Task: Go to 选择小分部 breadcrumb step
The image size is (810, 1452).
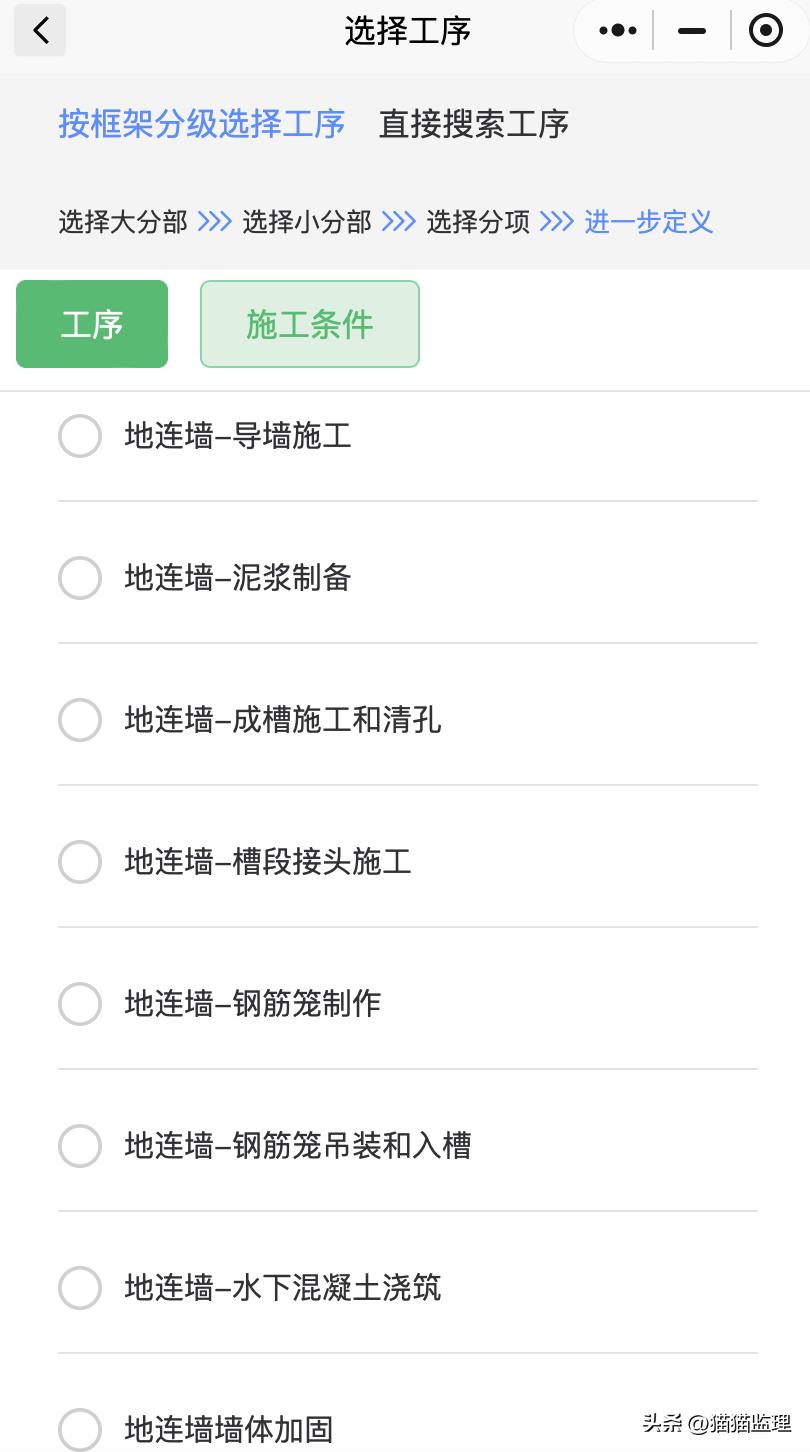Action: coord(307,221)
